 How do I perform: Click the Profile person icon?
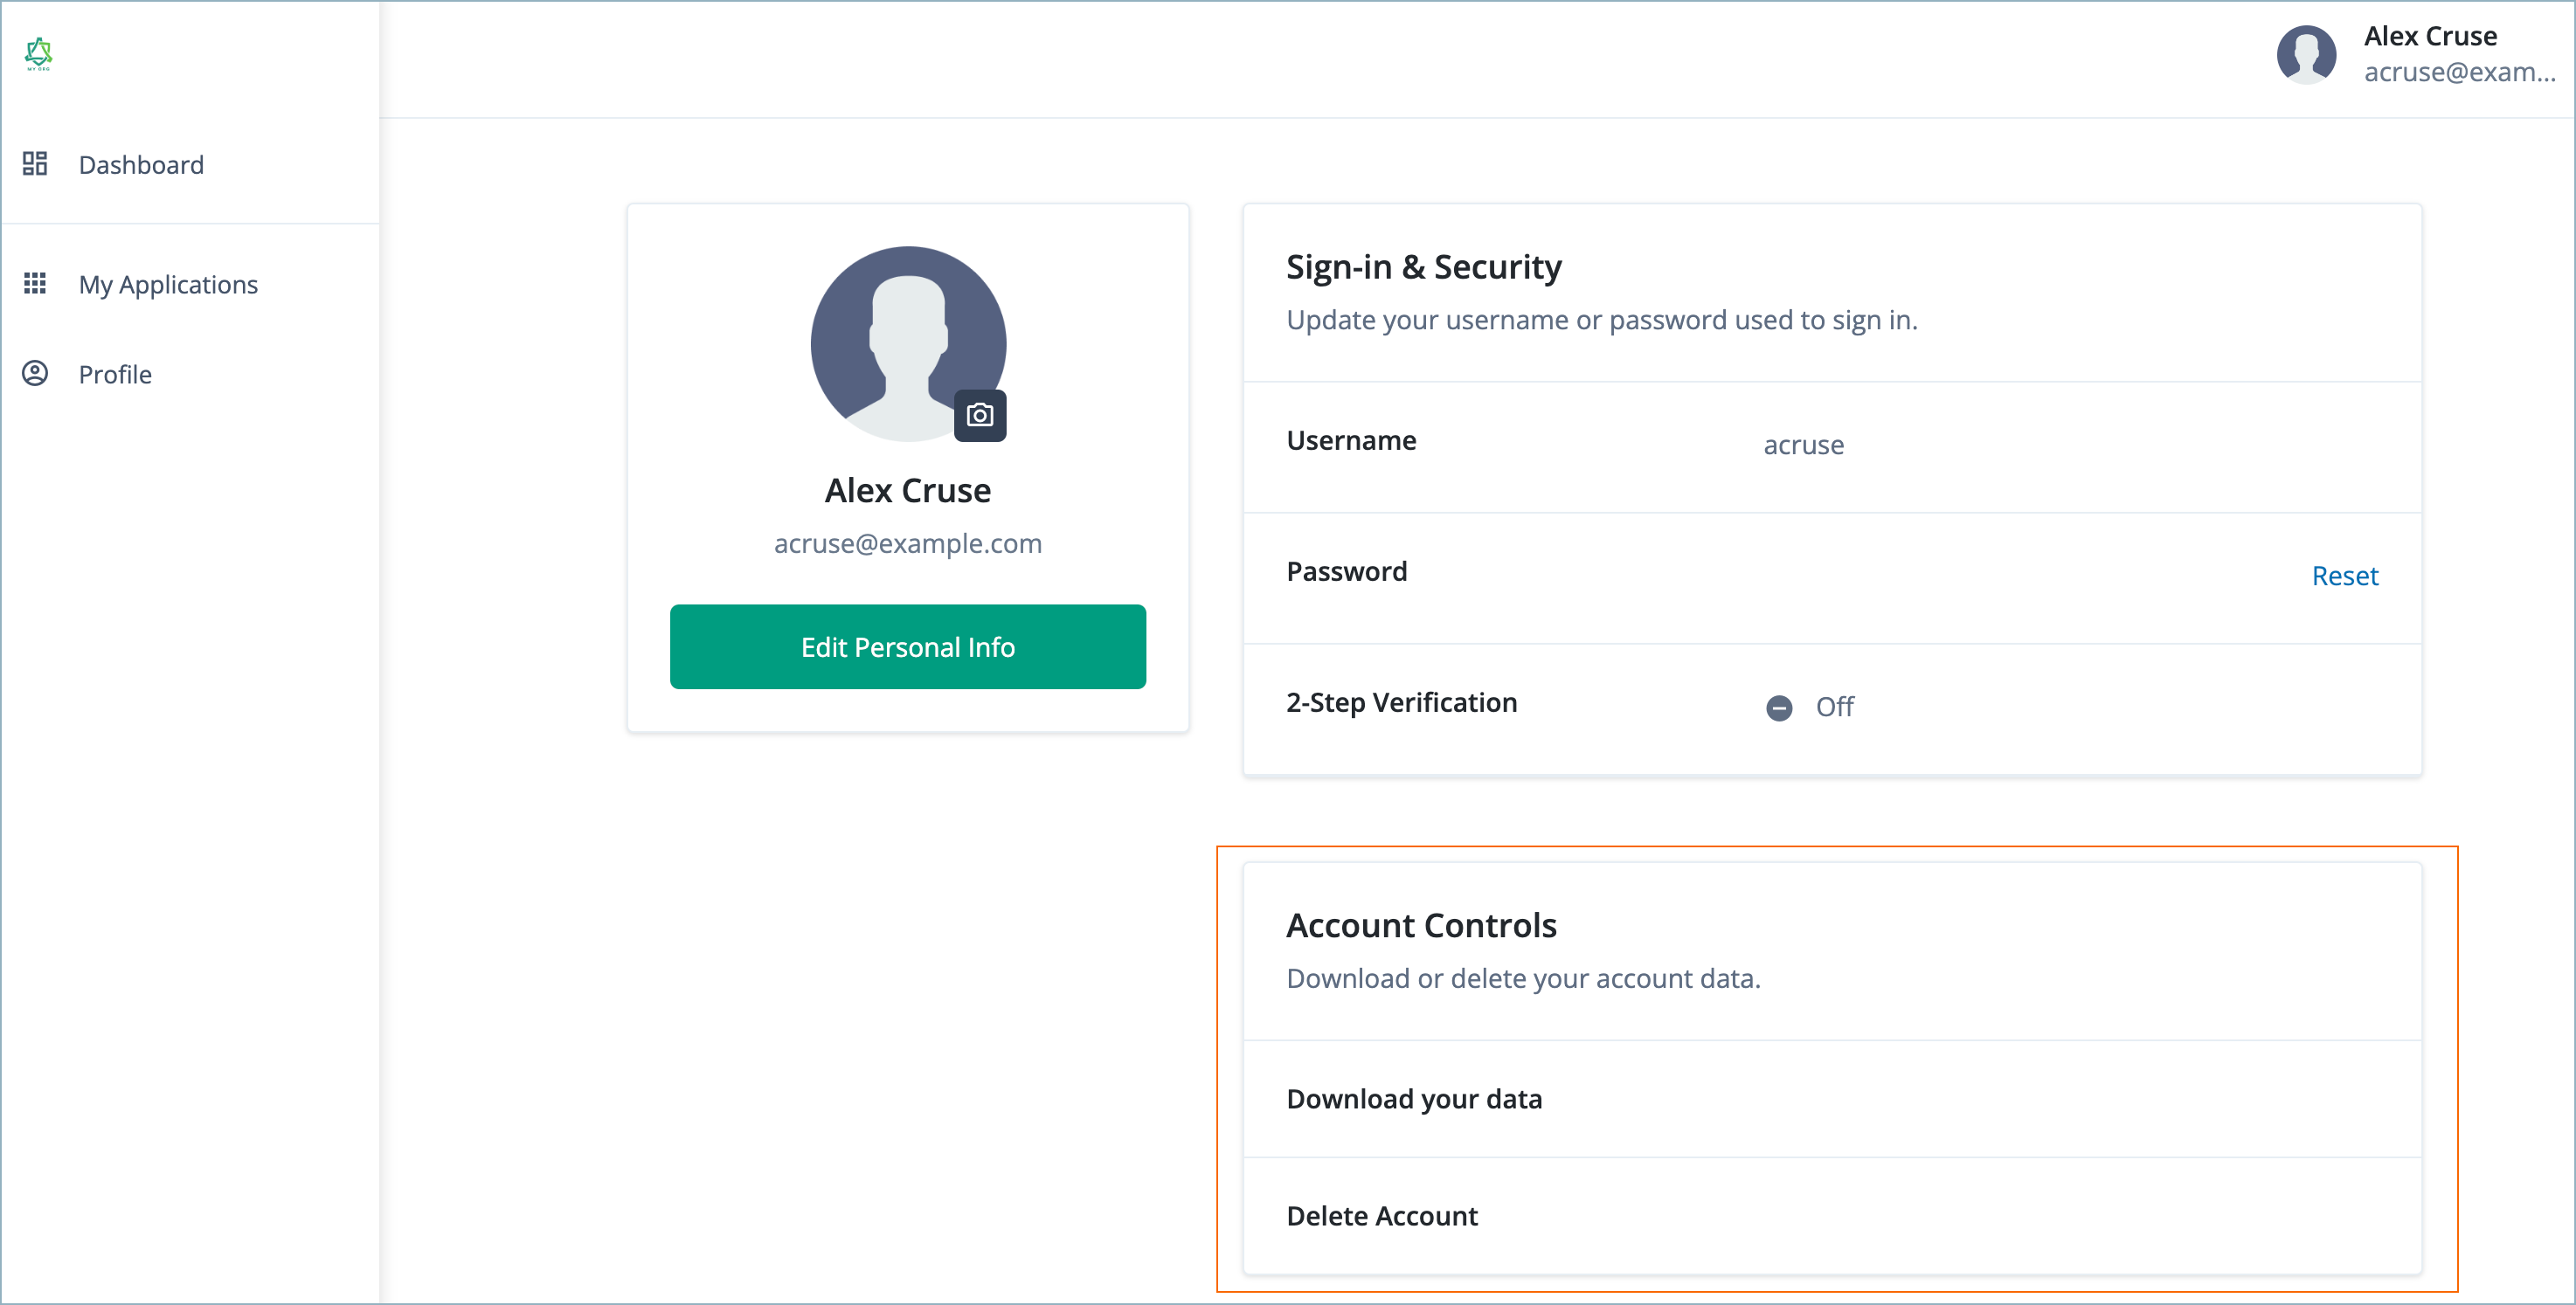[35, 374]
